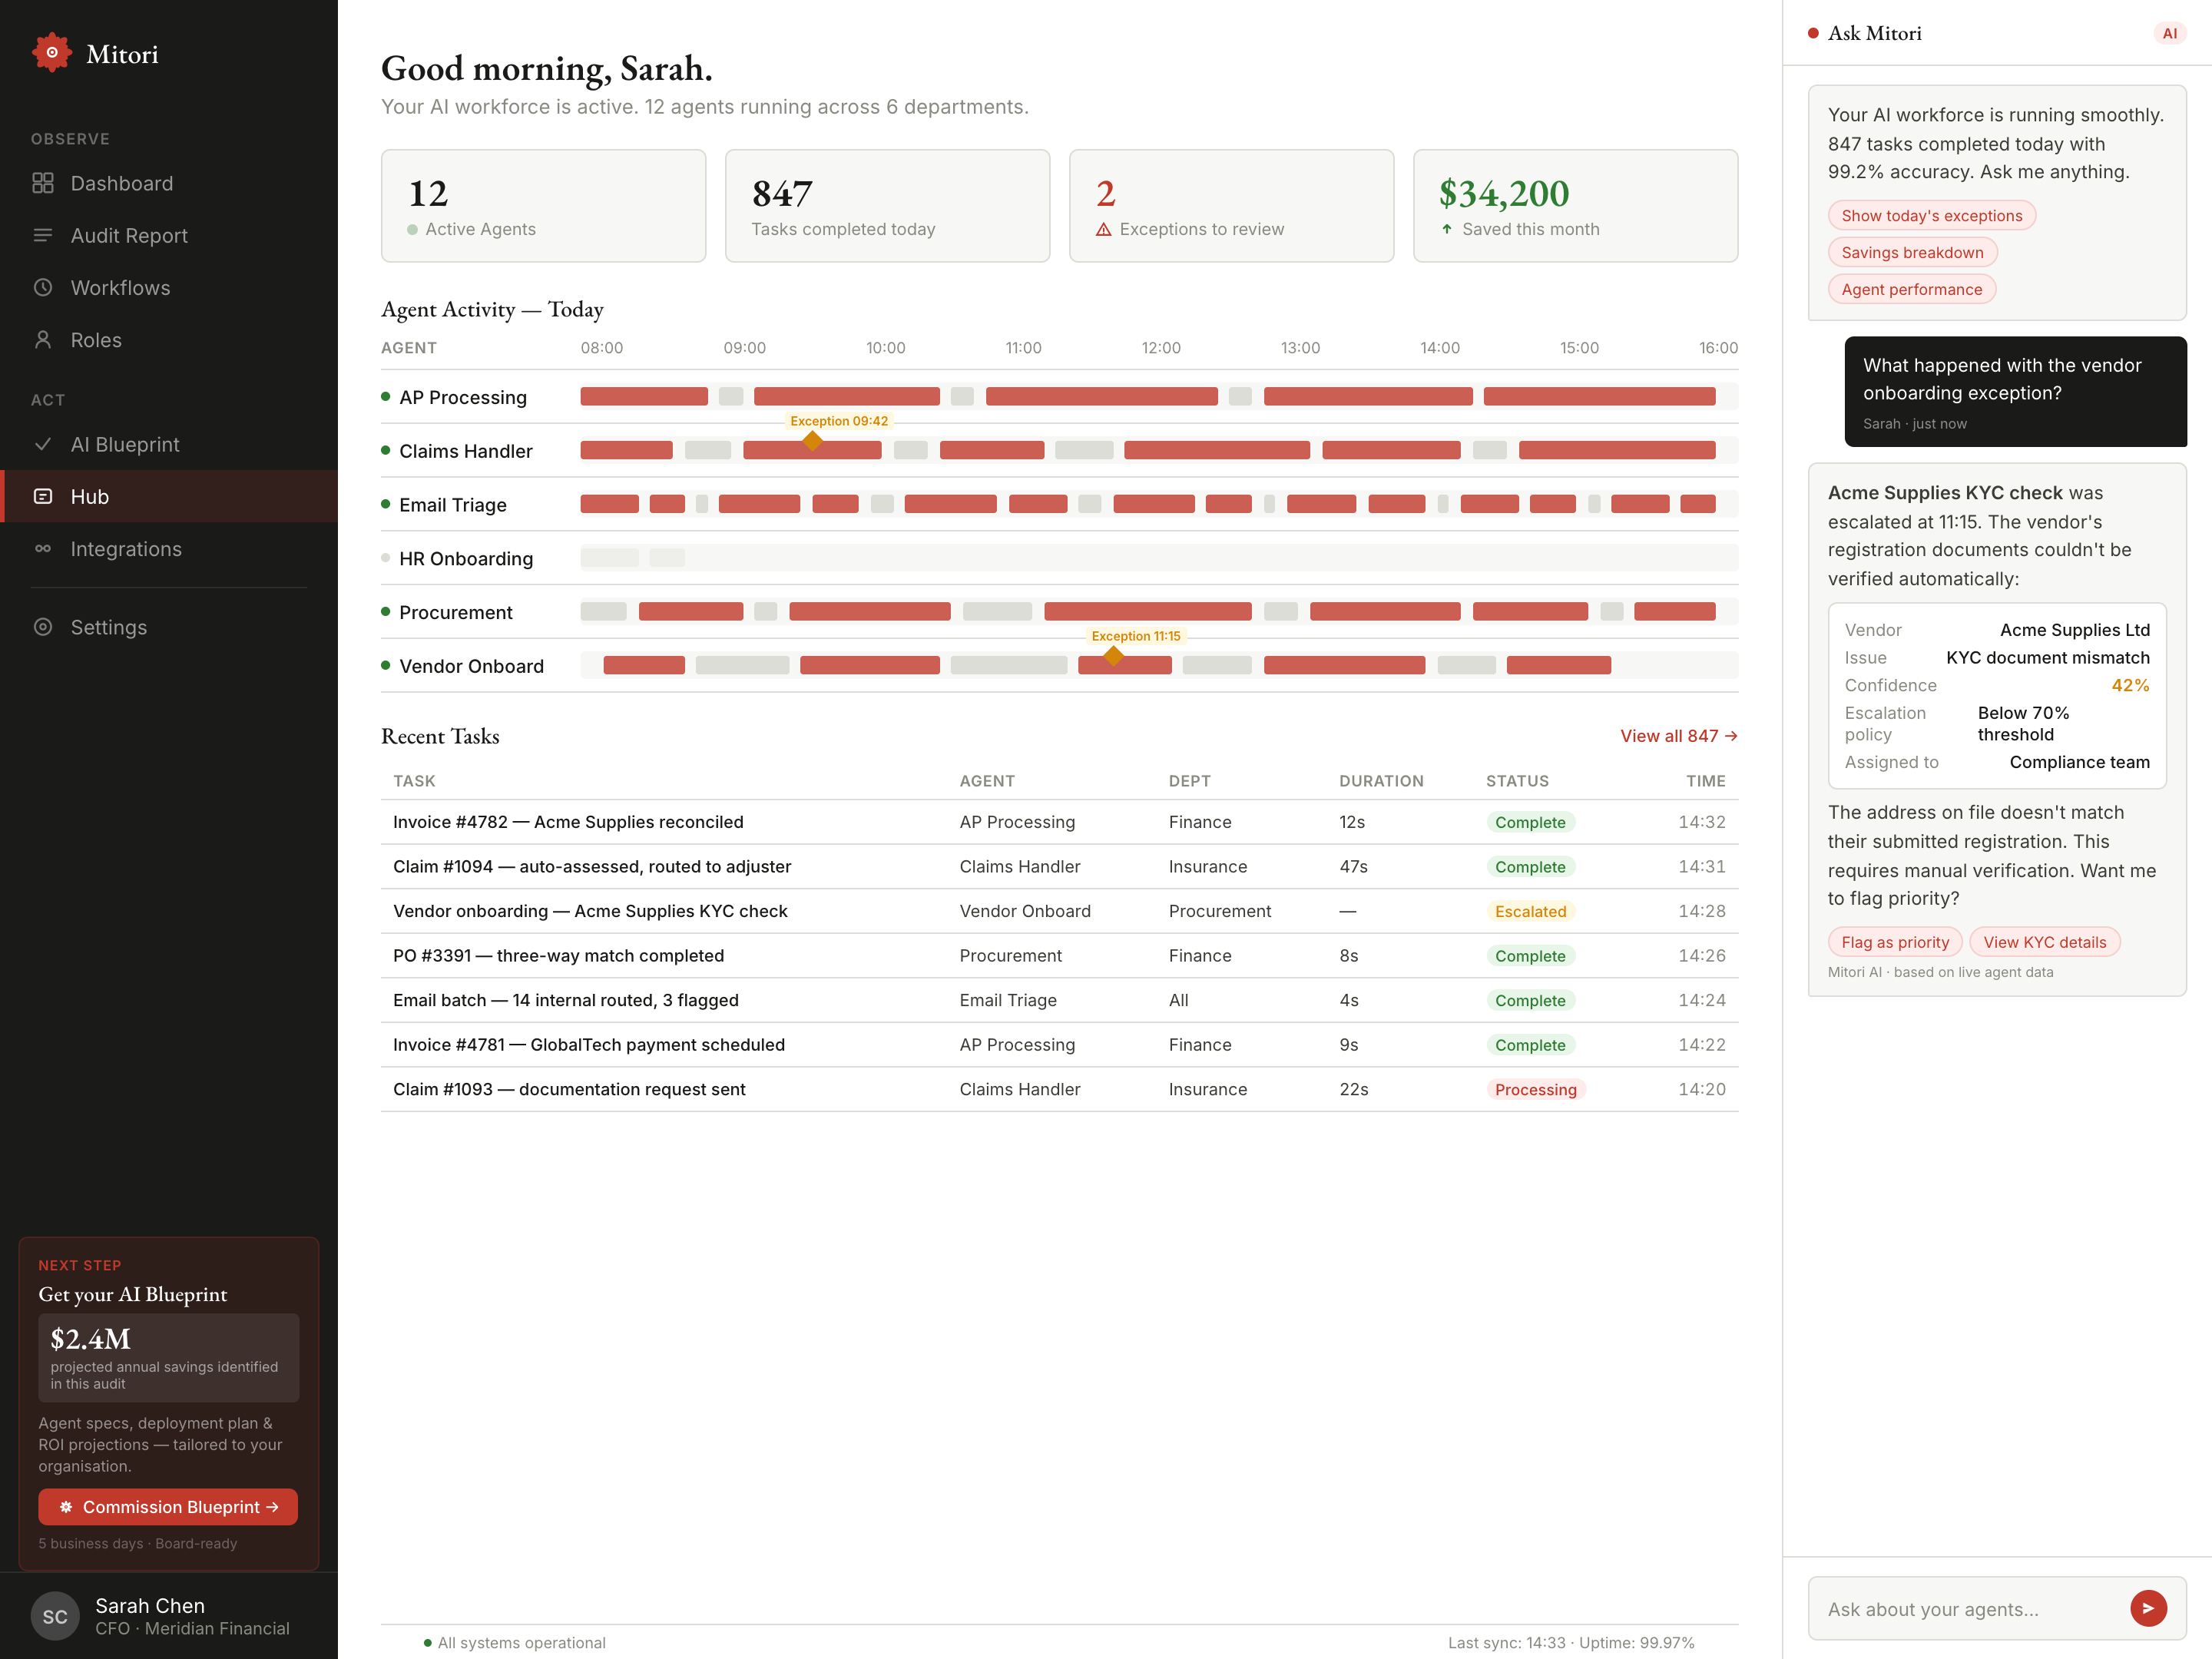The width and height of the screenshot is (2212, 1659).
Task: Toggle the HR Onboarding status indicator
Action: pyautogui.click(x=386, y=559)
